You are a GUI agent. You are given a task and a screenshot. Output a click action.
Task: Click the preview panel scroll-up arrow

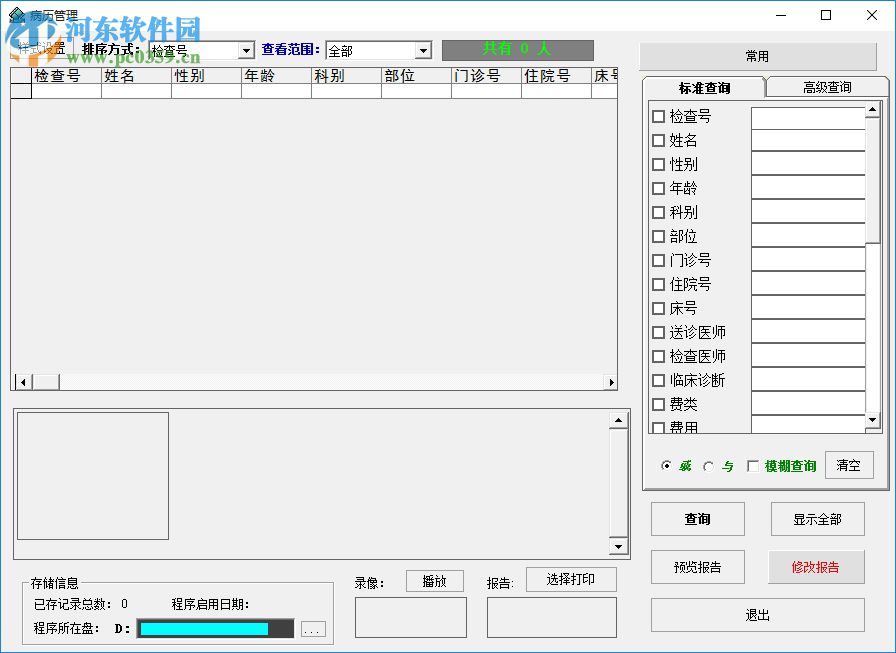(x=618, y=421)
